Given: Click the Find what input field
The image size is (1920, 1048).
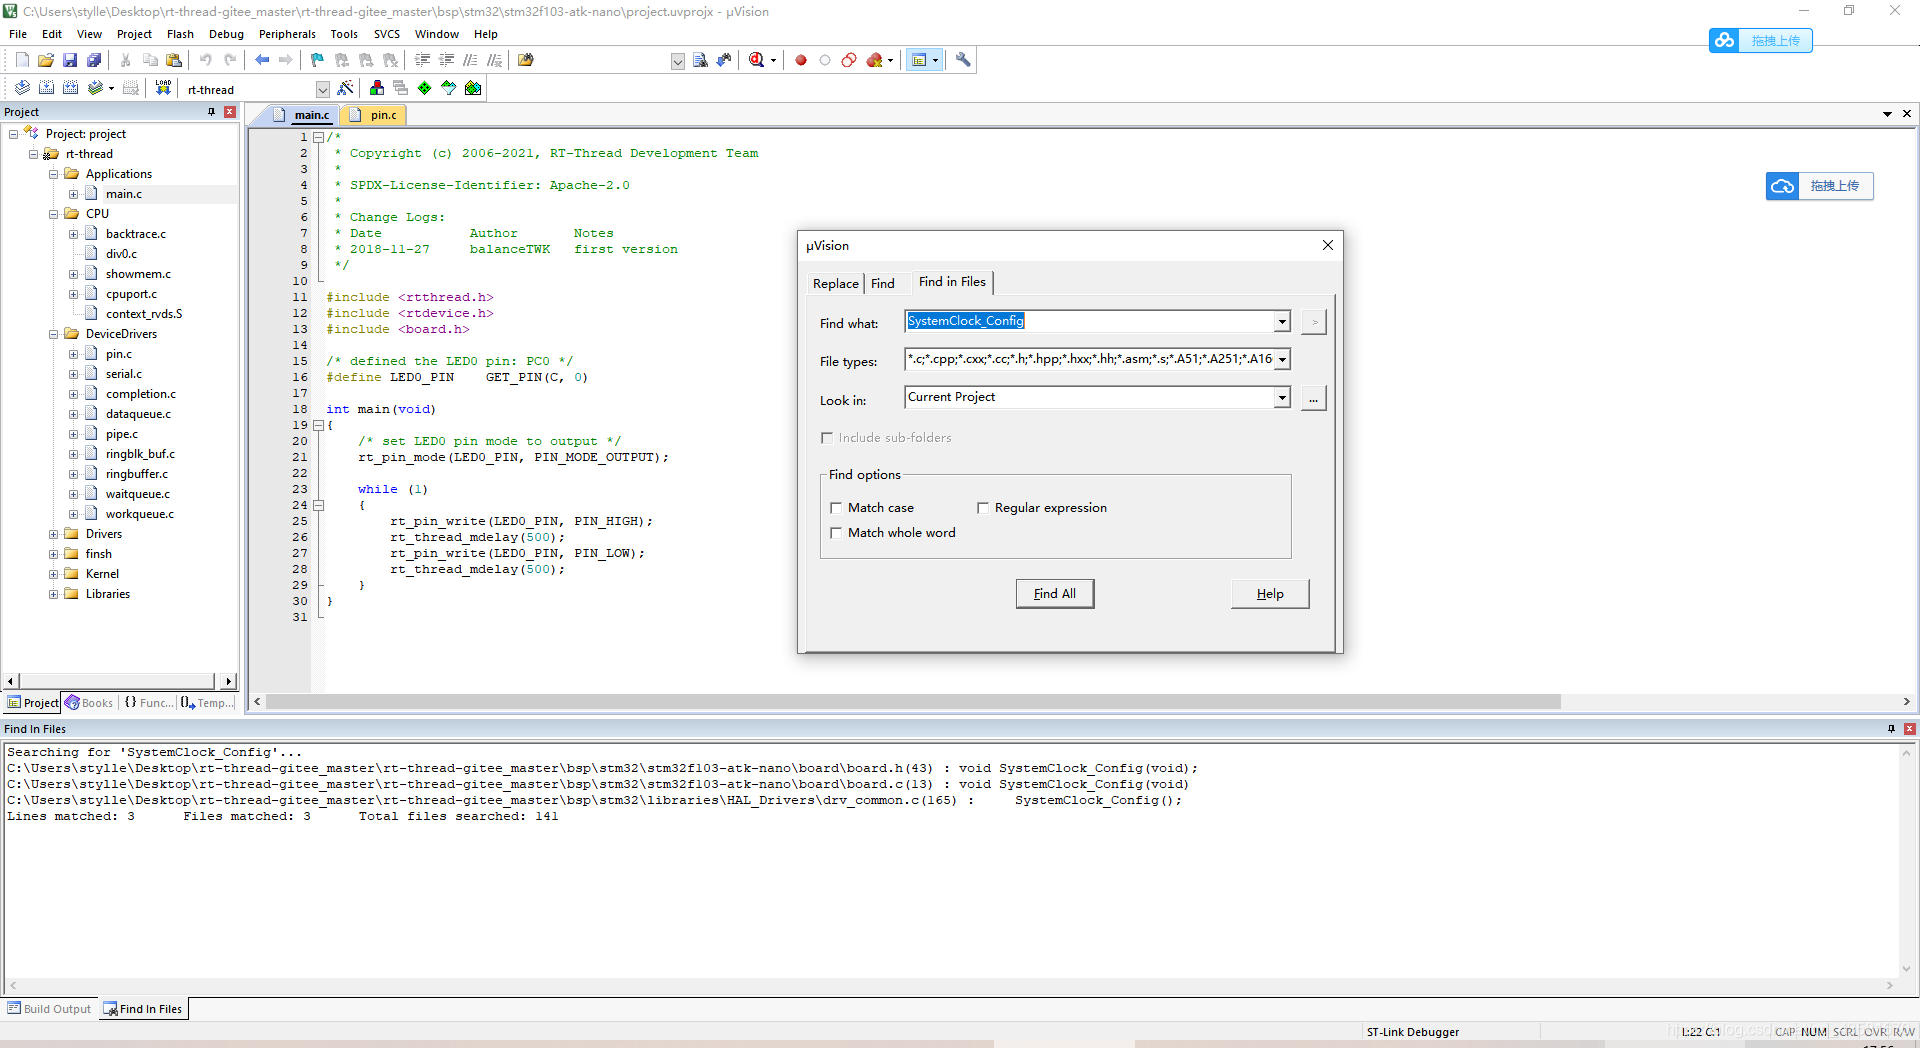Looking at the screenshot, I should point(1090,321).
